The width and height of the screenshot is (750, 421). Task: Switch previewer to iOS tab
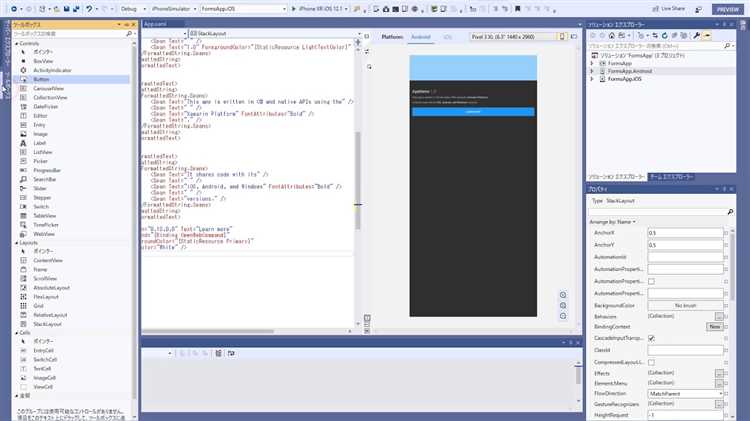point(448,37)
